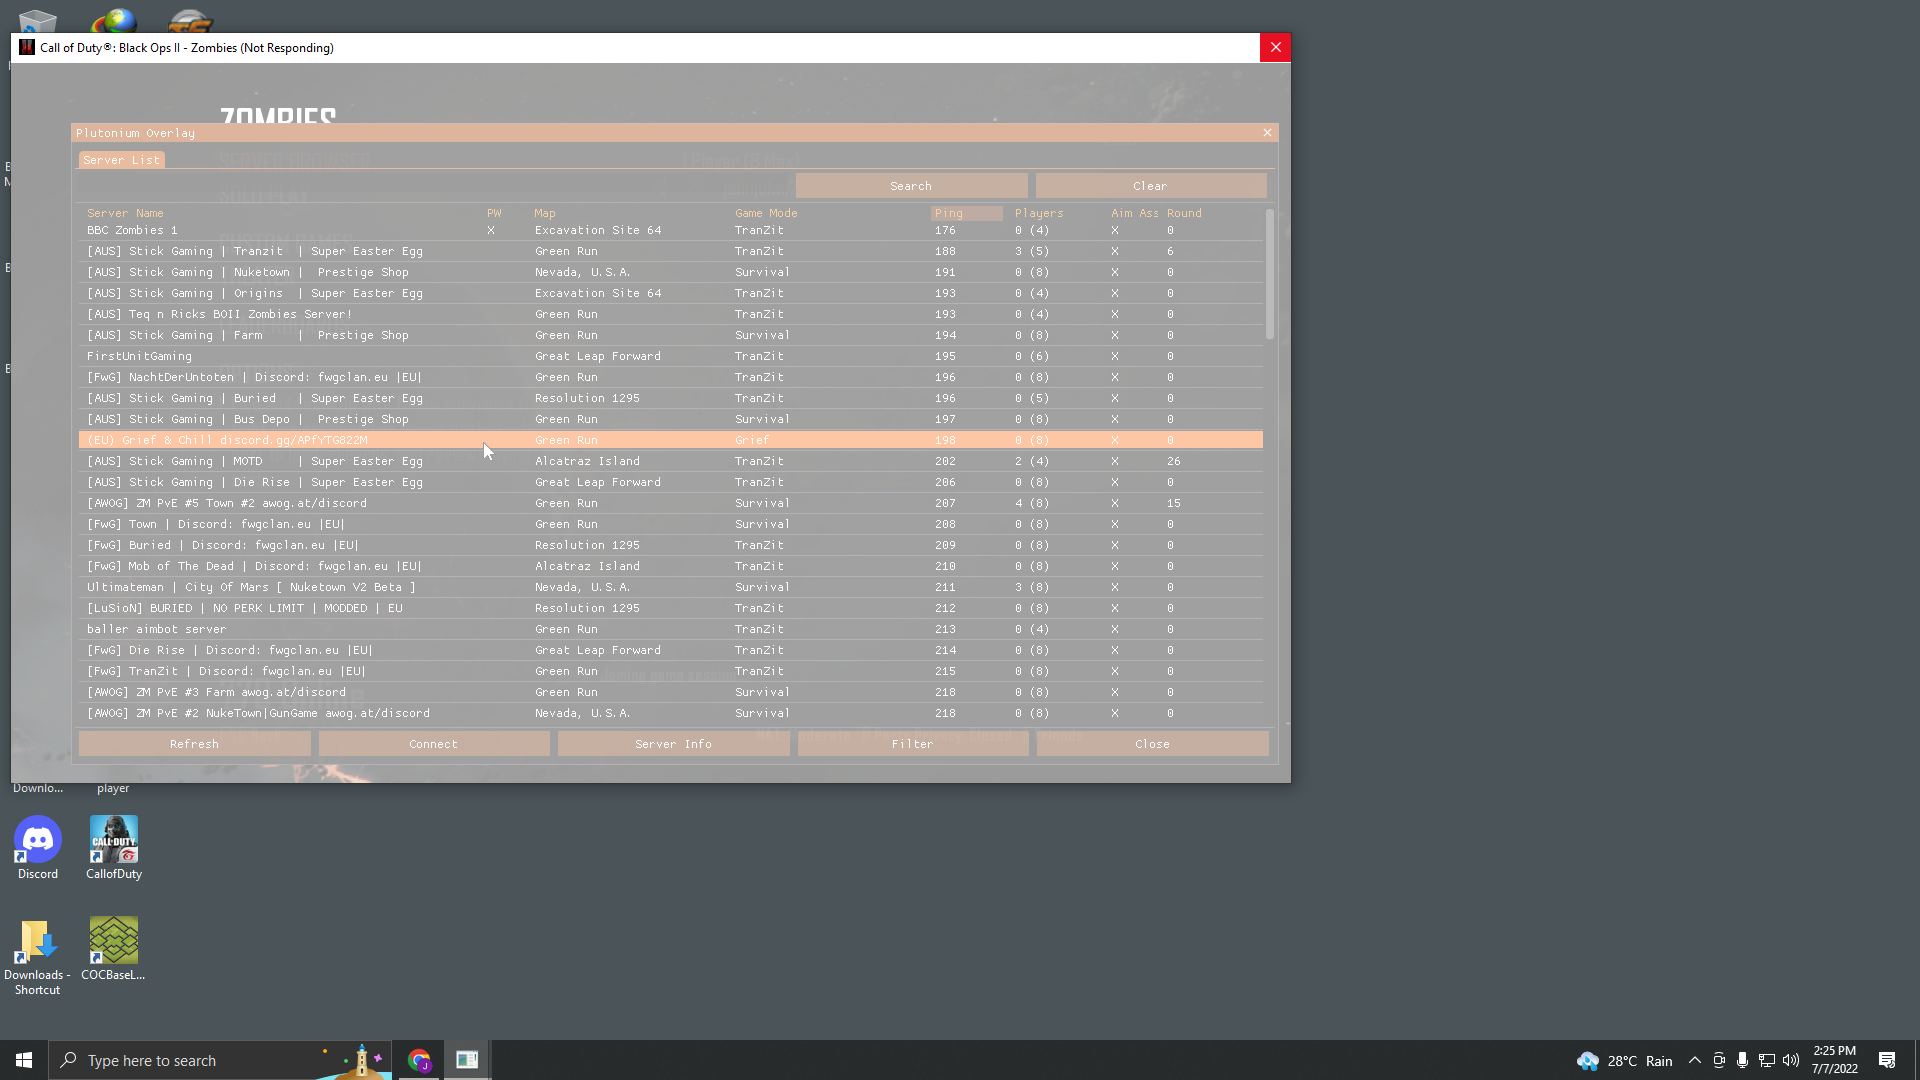Click the microphone tray icon

coord(1742,1060)
